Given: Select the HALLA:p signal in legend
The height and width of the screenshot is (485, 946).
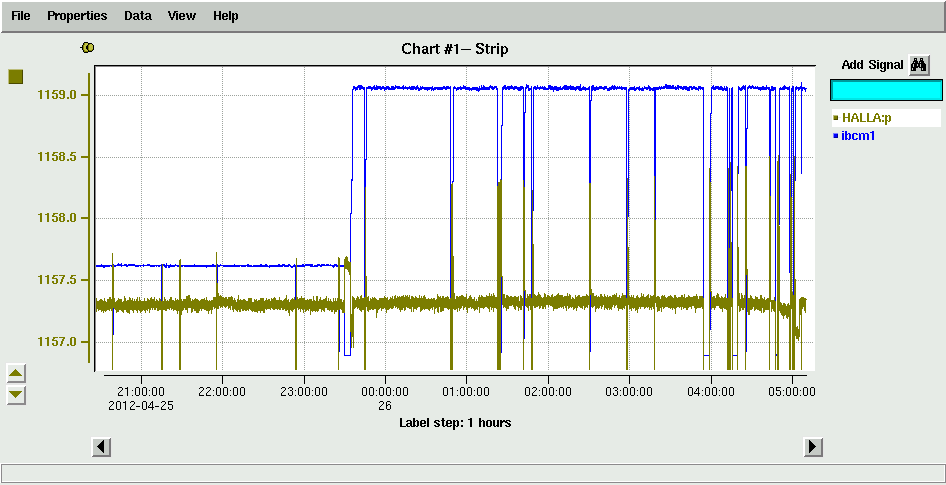Looking at the screenshot, I should (886, 118).
